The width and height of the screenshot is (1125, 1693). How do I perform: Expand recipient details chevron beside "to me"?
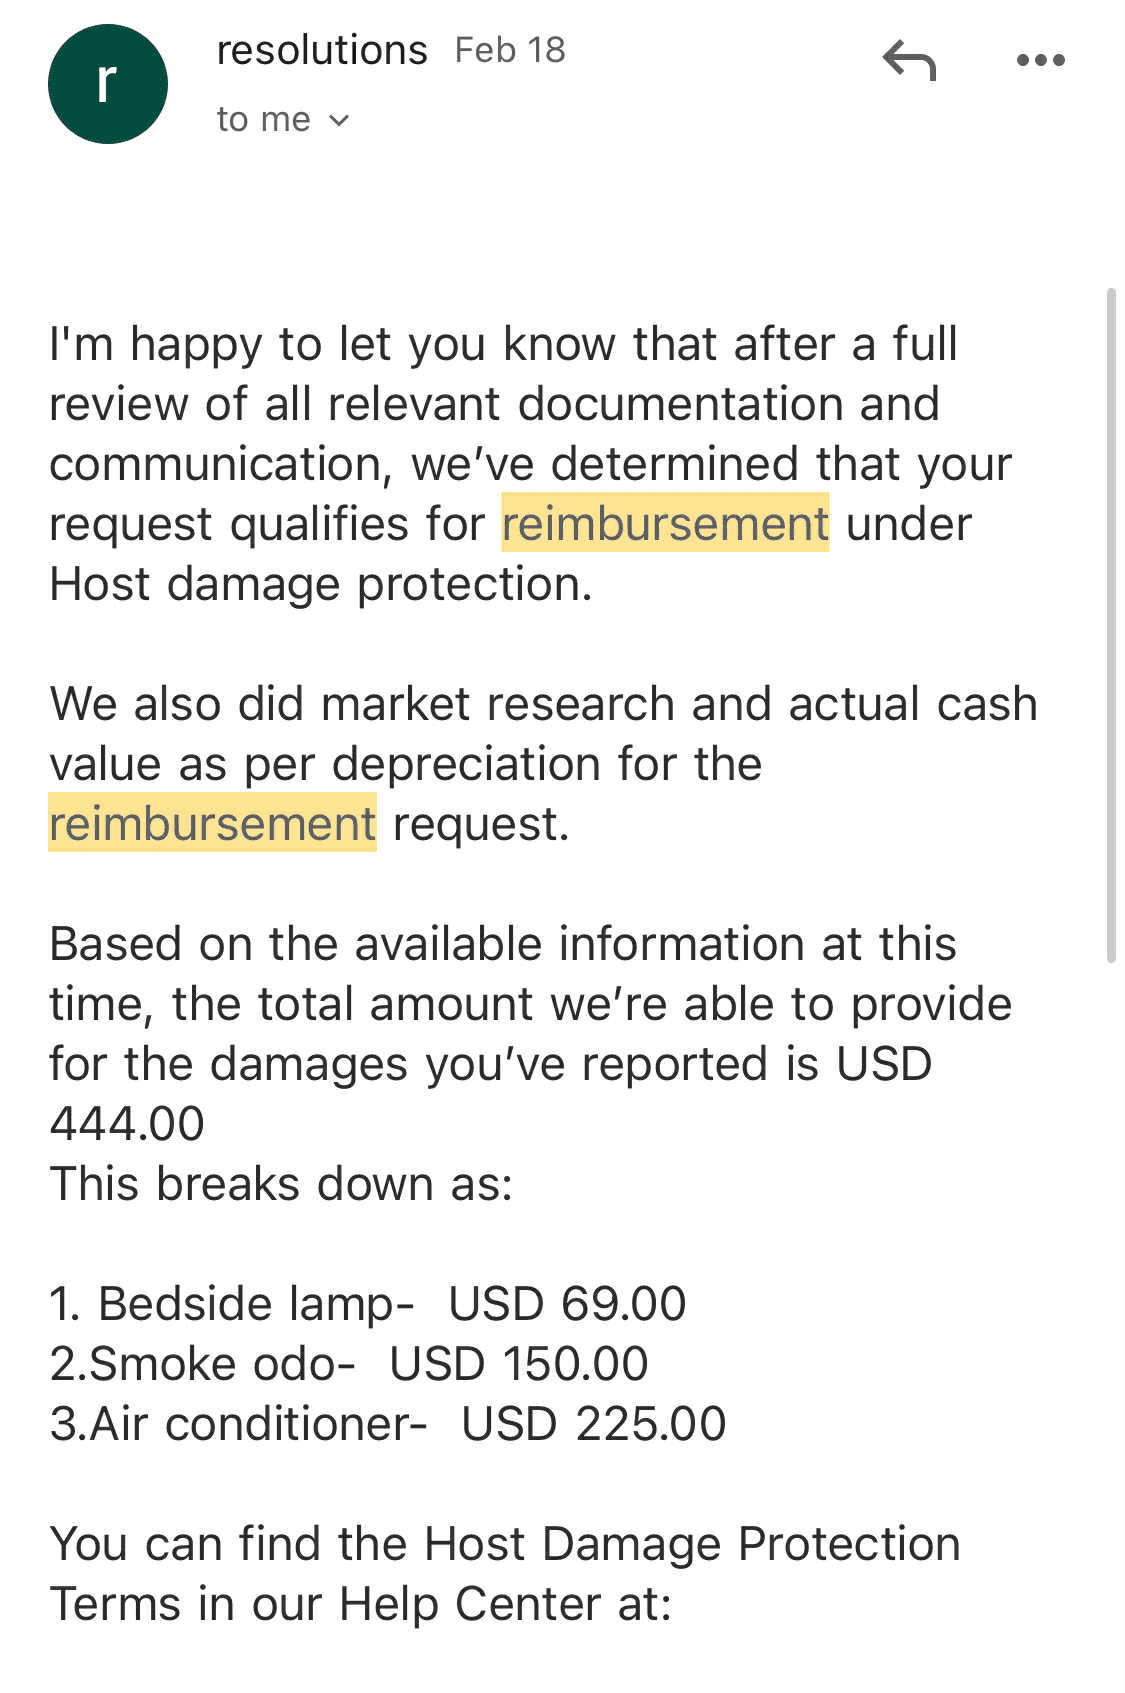(339, 121)
